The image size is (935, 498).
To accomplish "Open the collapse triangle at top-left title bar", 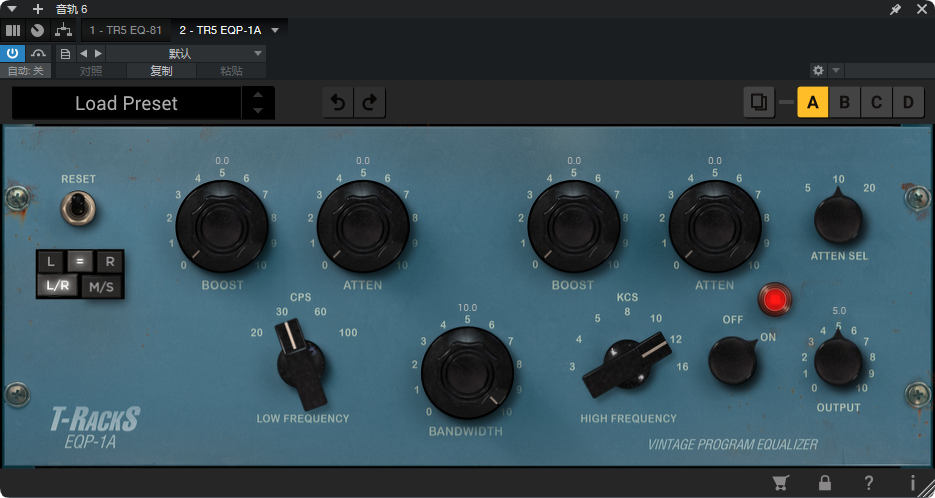I will (11, 9).
